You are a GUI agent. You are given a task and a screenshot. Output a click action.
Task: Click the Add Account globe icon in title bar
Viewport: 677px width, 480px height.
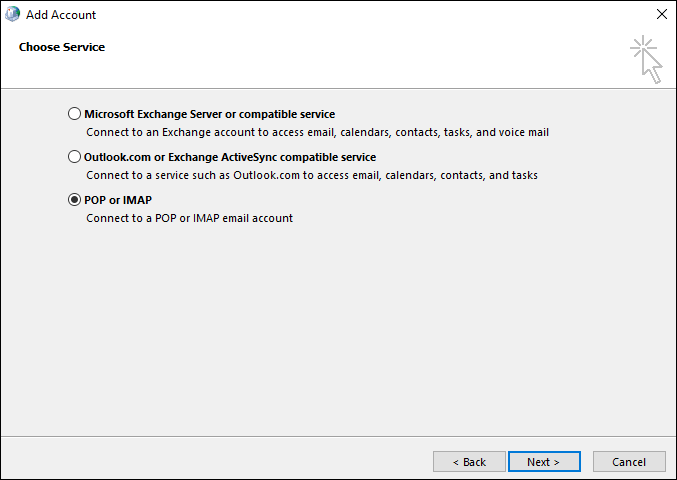pos(12,14)
